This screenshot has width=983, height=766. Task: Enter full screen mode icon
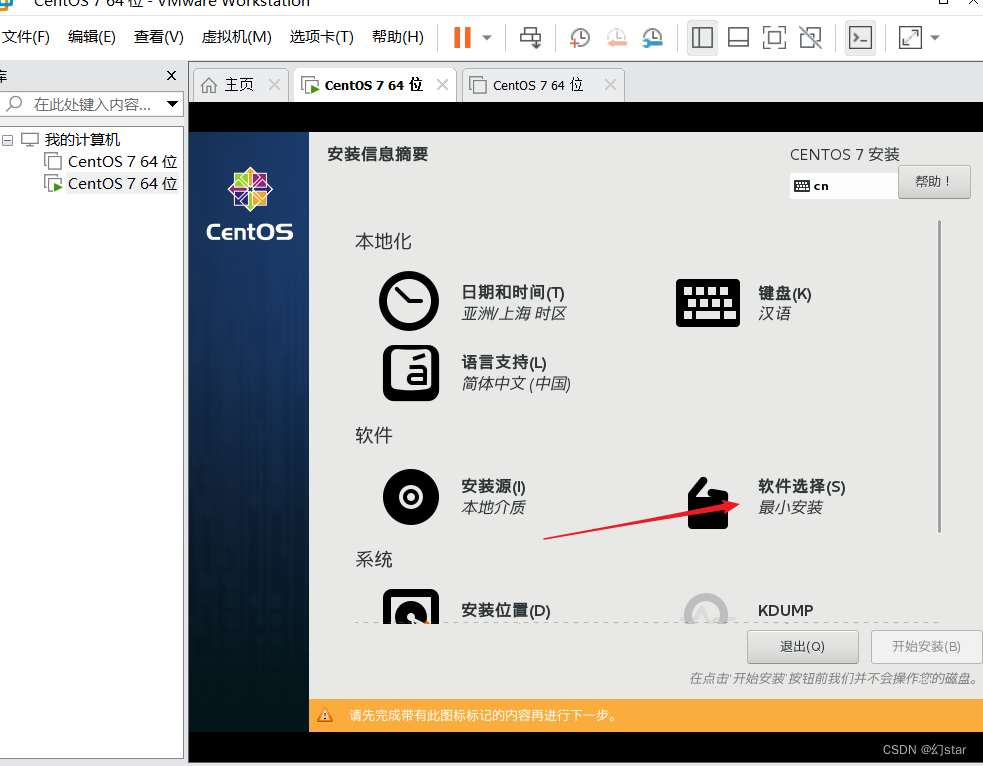774,38
